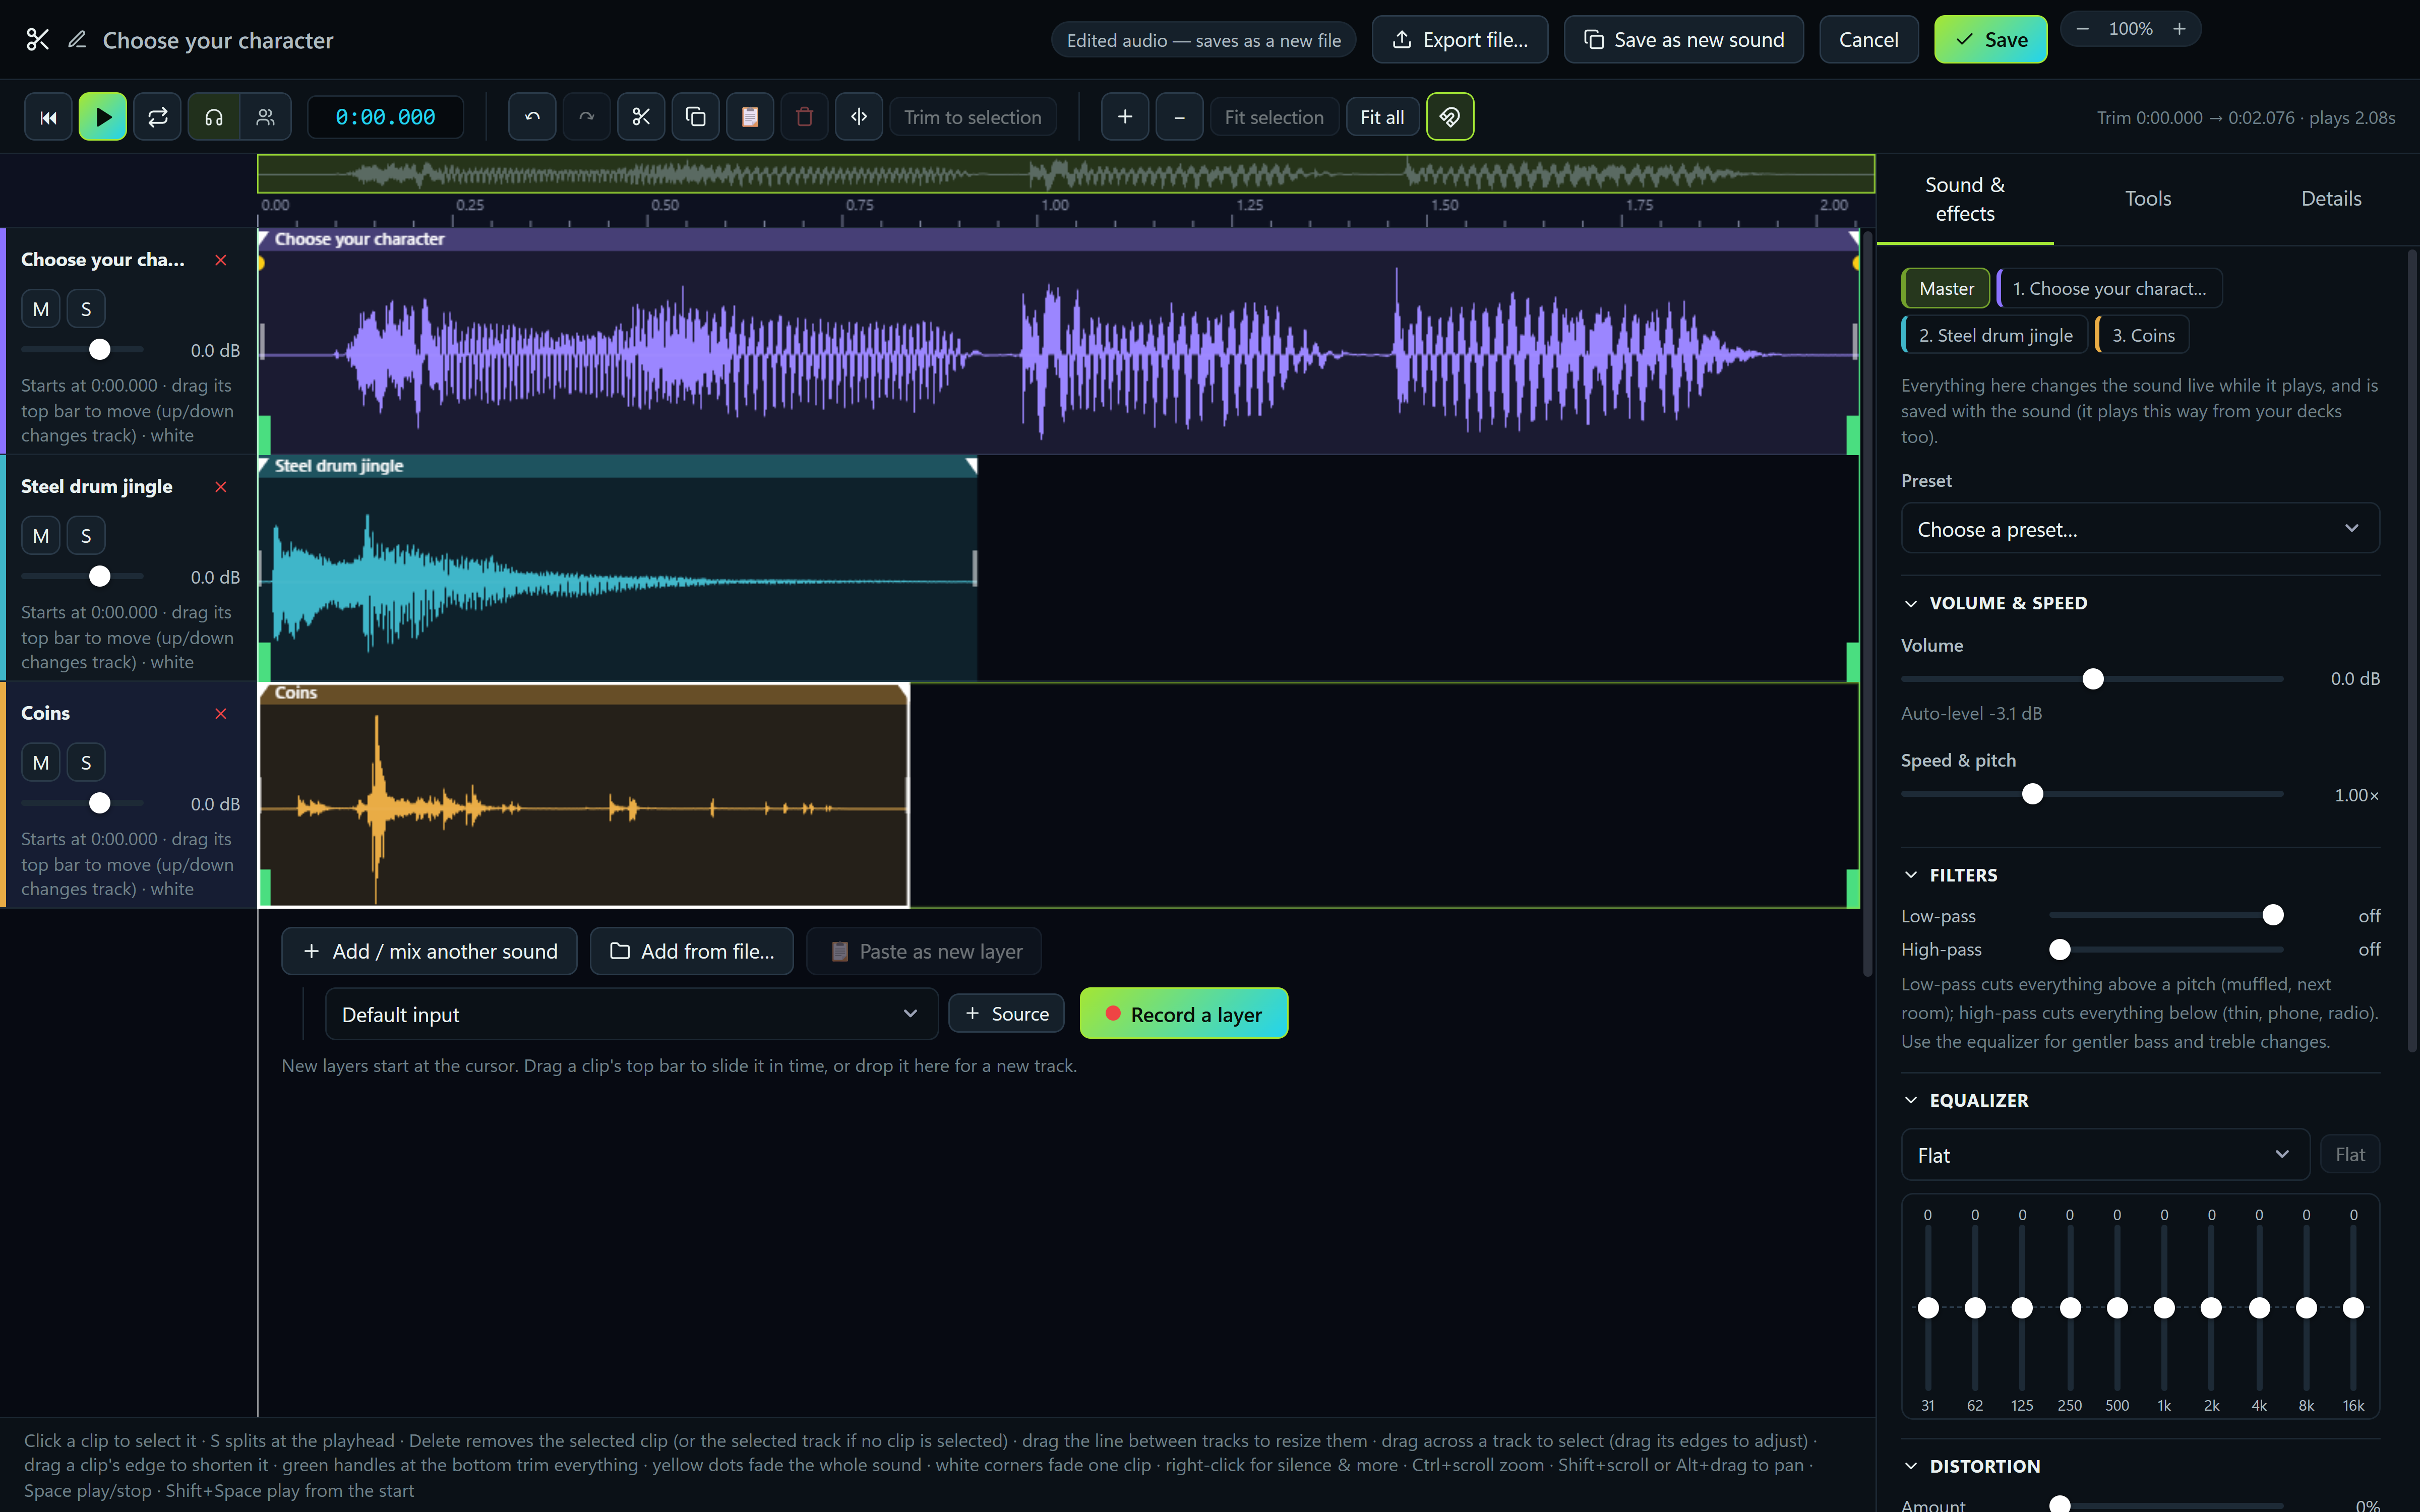
Task: Select the 1. Choose your charact... layer chip
Action: (x=2109, y=288)
